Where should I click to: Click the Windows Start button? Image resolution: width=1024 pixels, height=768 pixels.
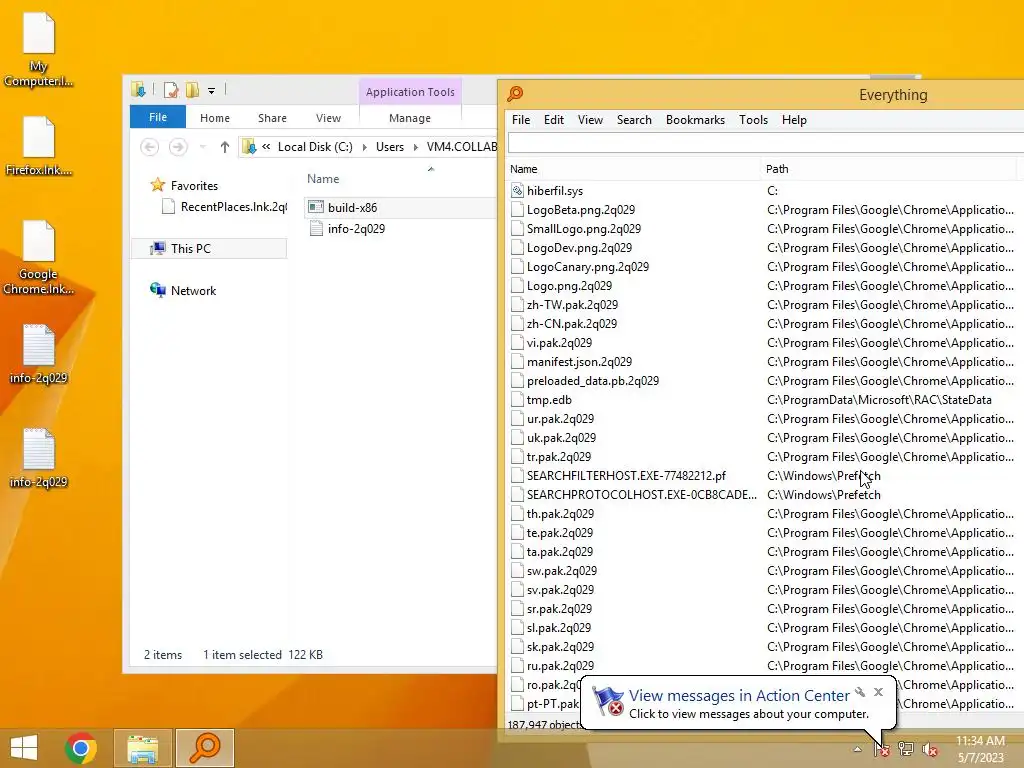pos(24,748)
